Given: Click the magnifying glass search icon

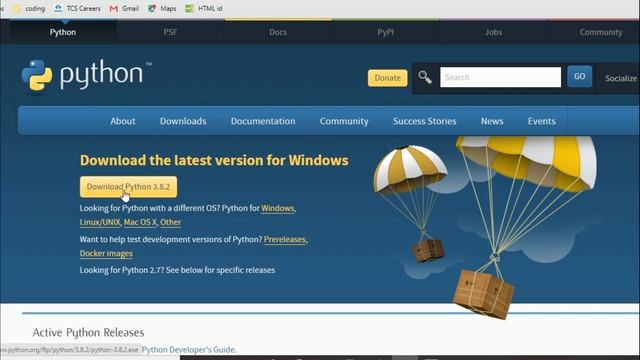Looking at the screenshot, I should click(425, 77).
